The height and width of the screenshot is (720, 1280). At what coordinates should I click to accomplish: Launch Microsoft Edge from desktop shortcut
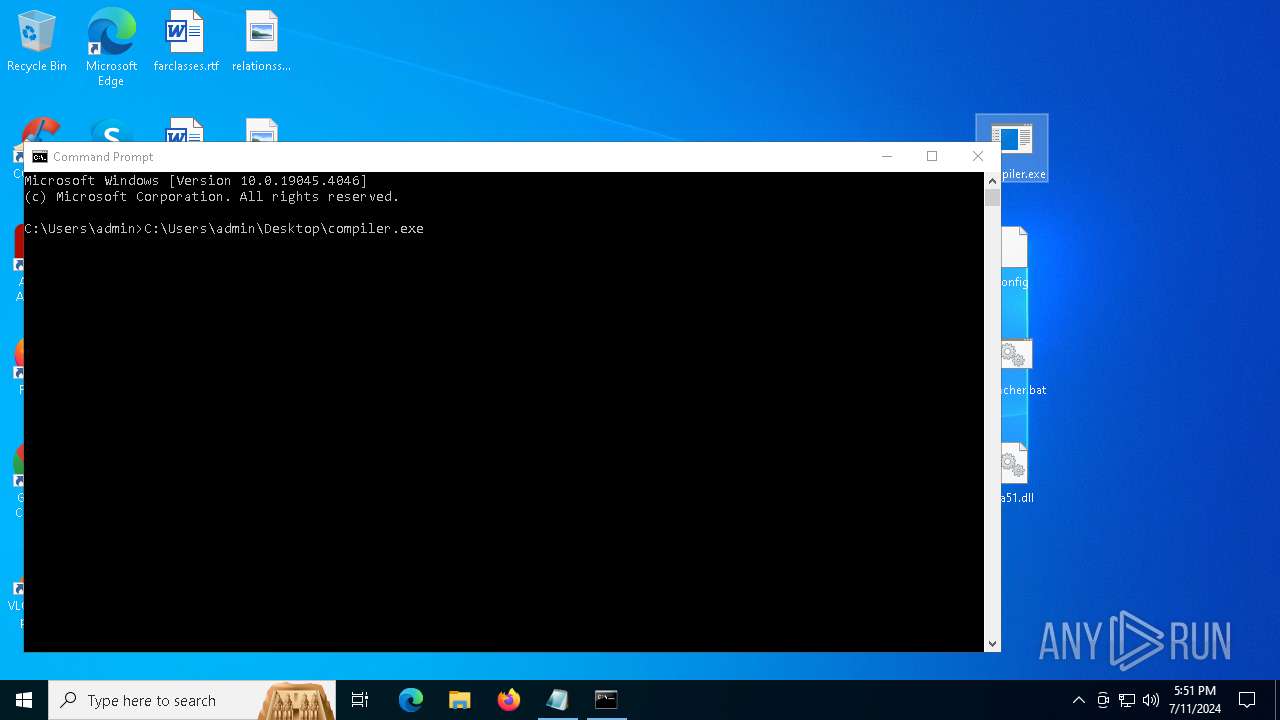pyautogui.click(x=111, y=47)
